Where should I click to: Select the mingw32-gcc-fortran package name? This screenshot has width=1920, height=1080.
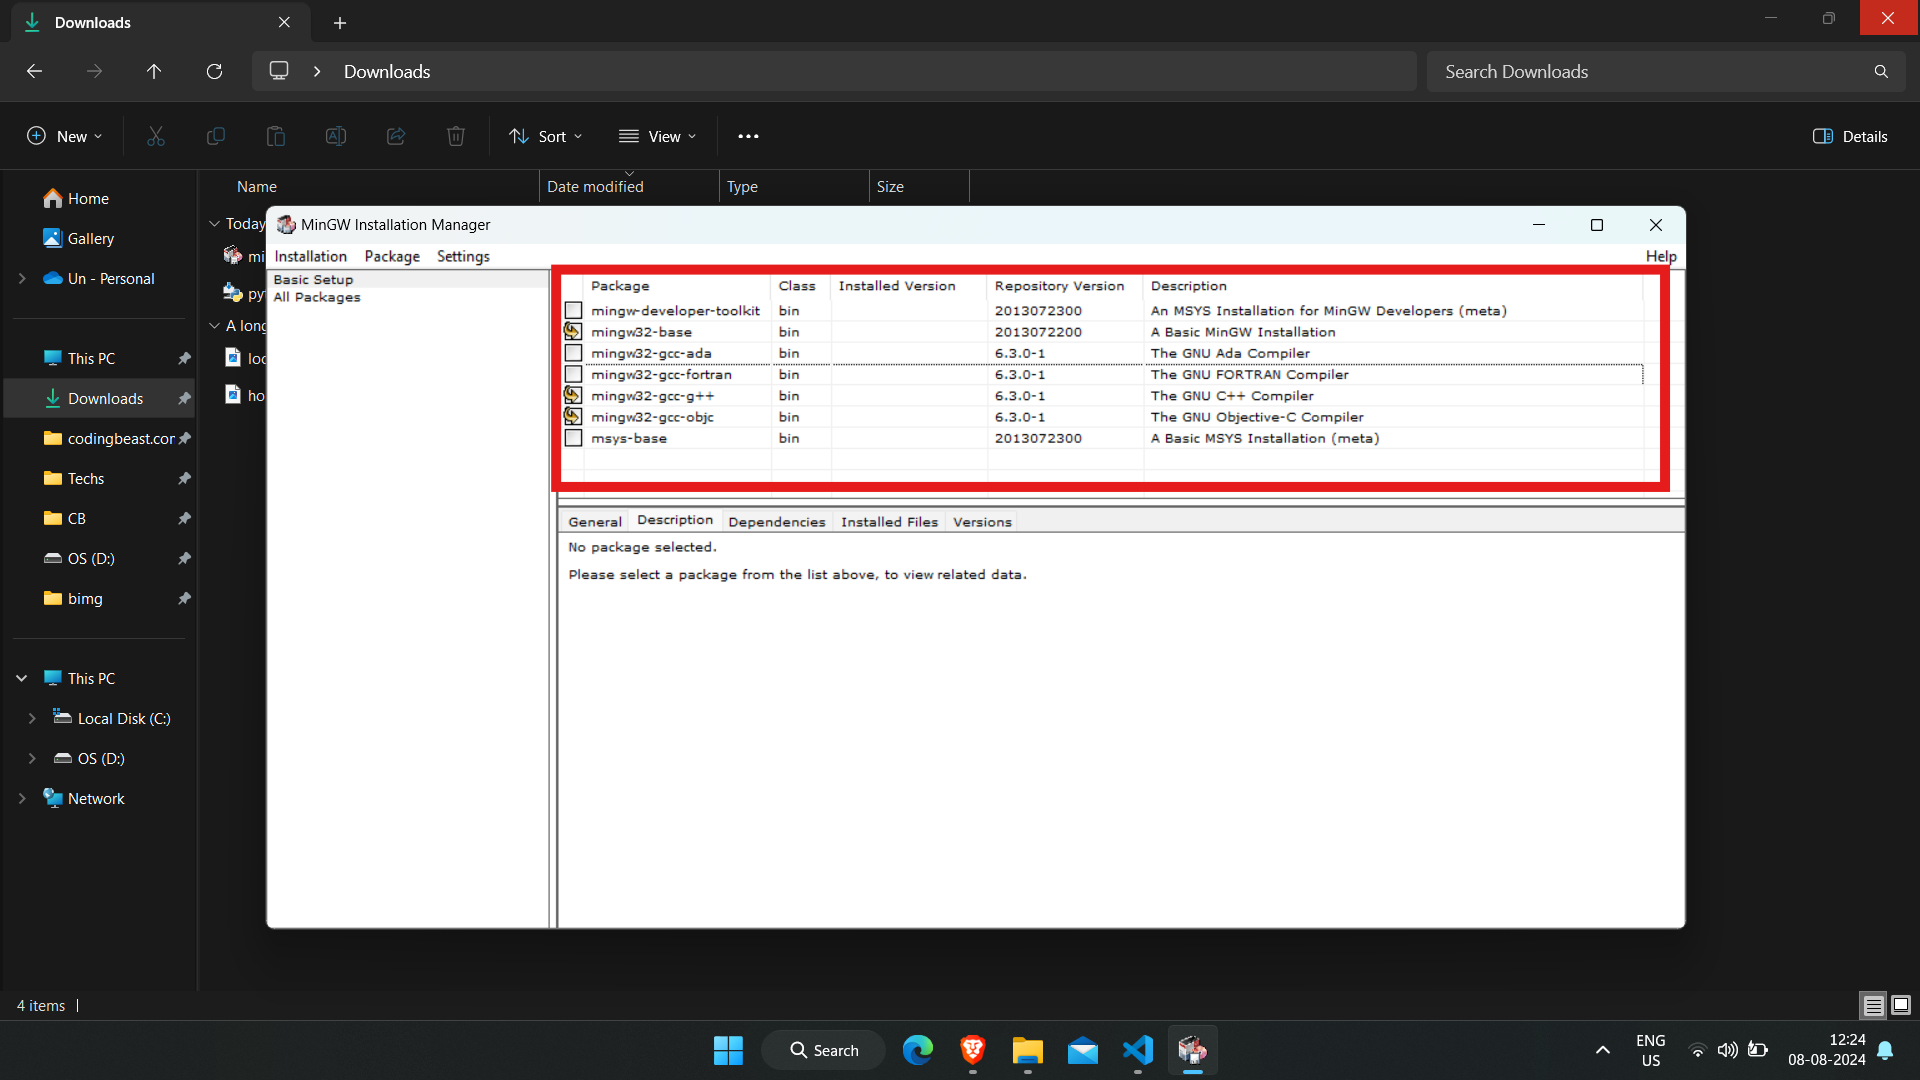click(661, 375)
